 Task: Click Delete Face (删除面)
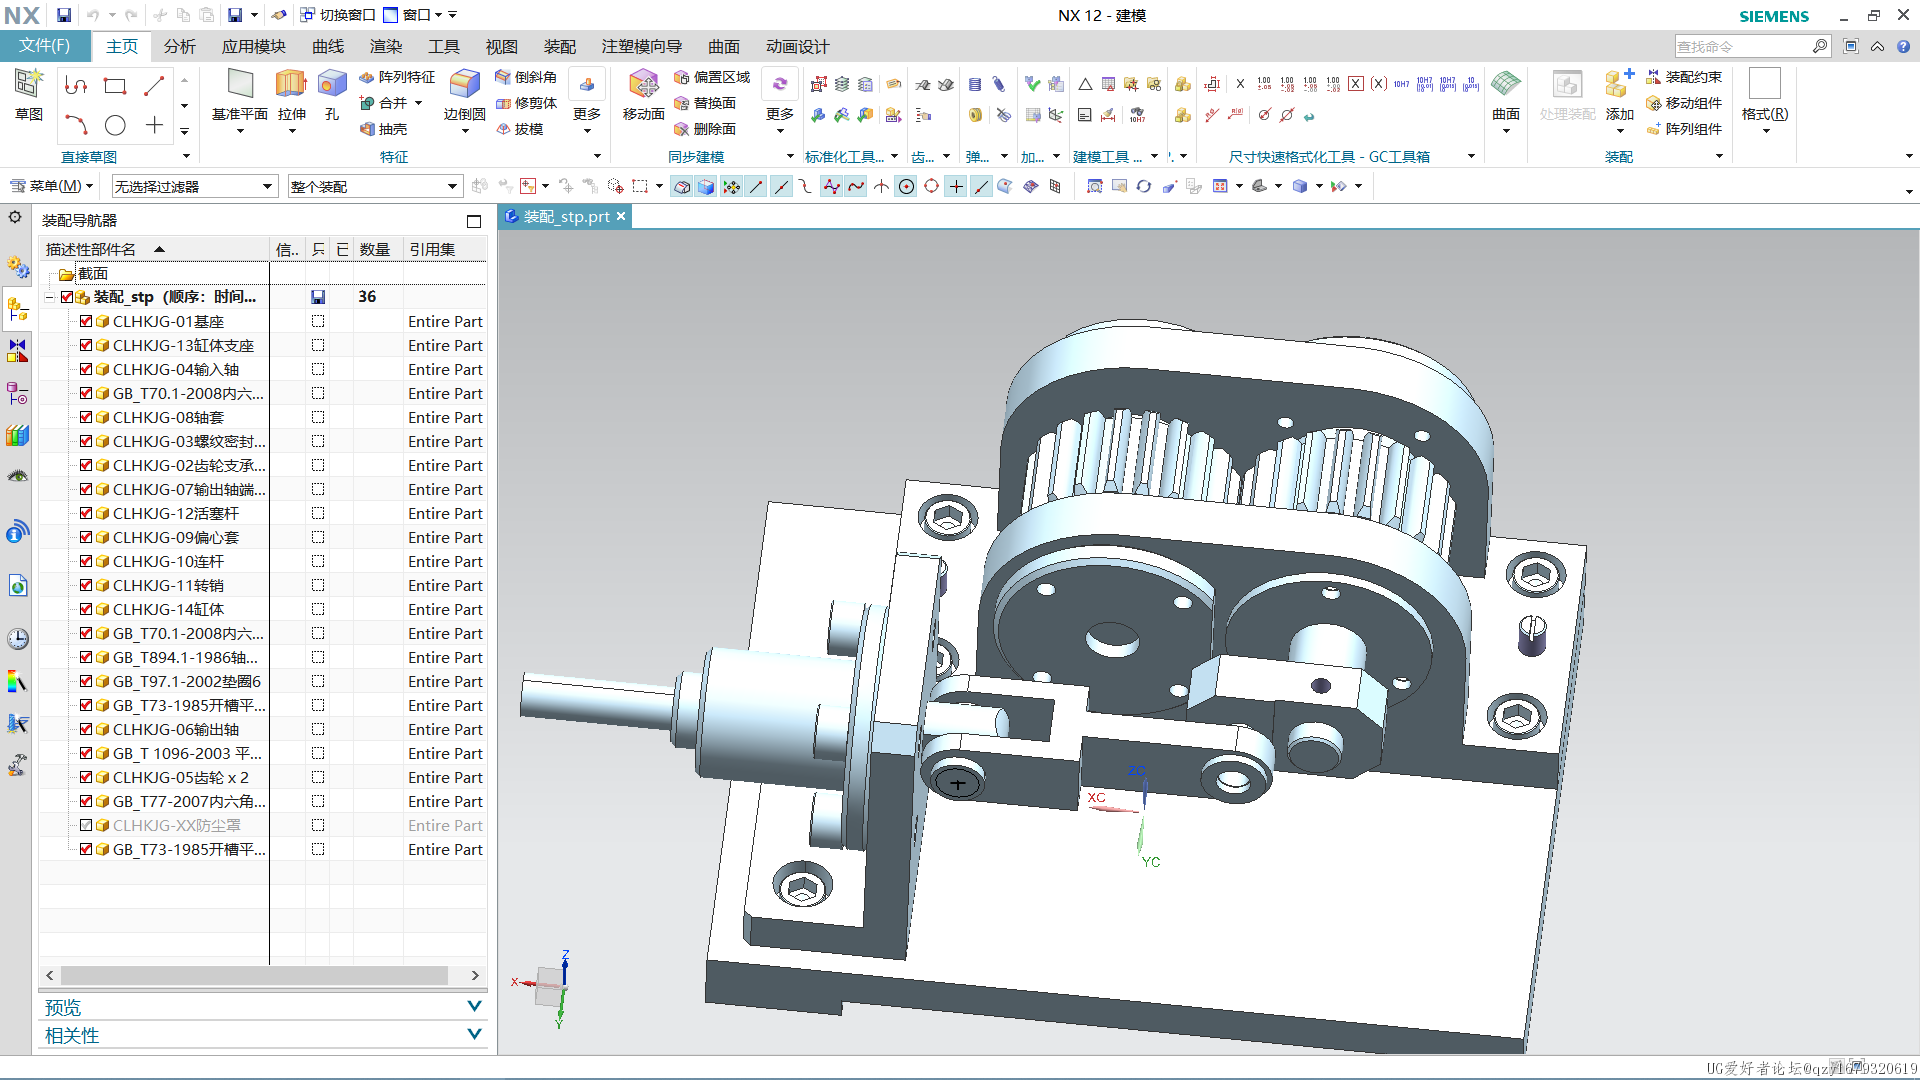click(705, 129)
